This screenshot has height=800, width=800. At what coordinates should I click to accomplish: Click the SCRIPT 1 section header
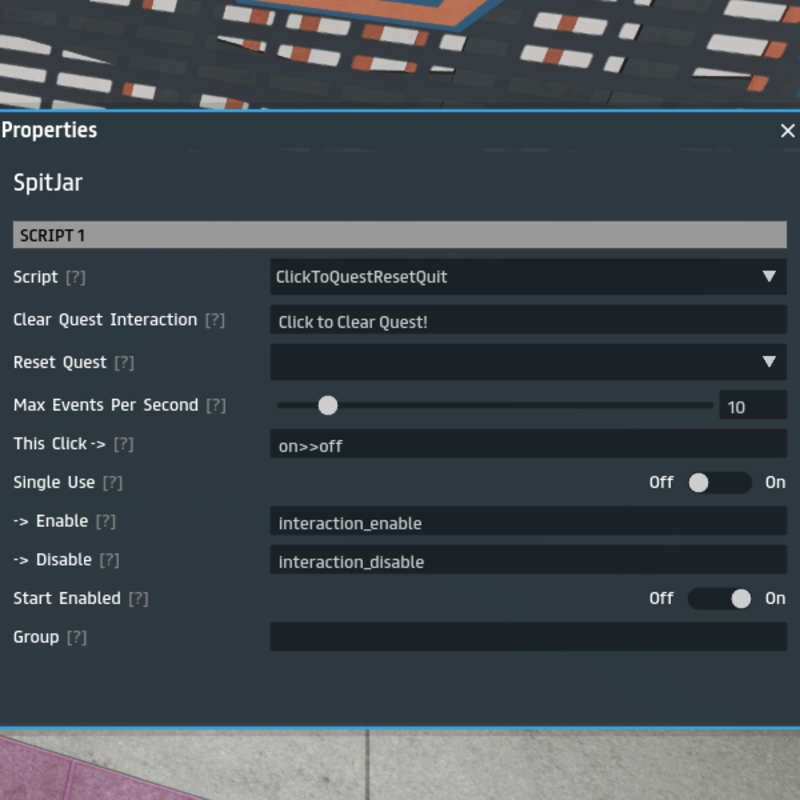(400, 235)
